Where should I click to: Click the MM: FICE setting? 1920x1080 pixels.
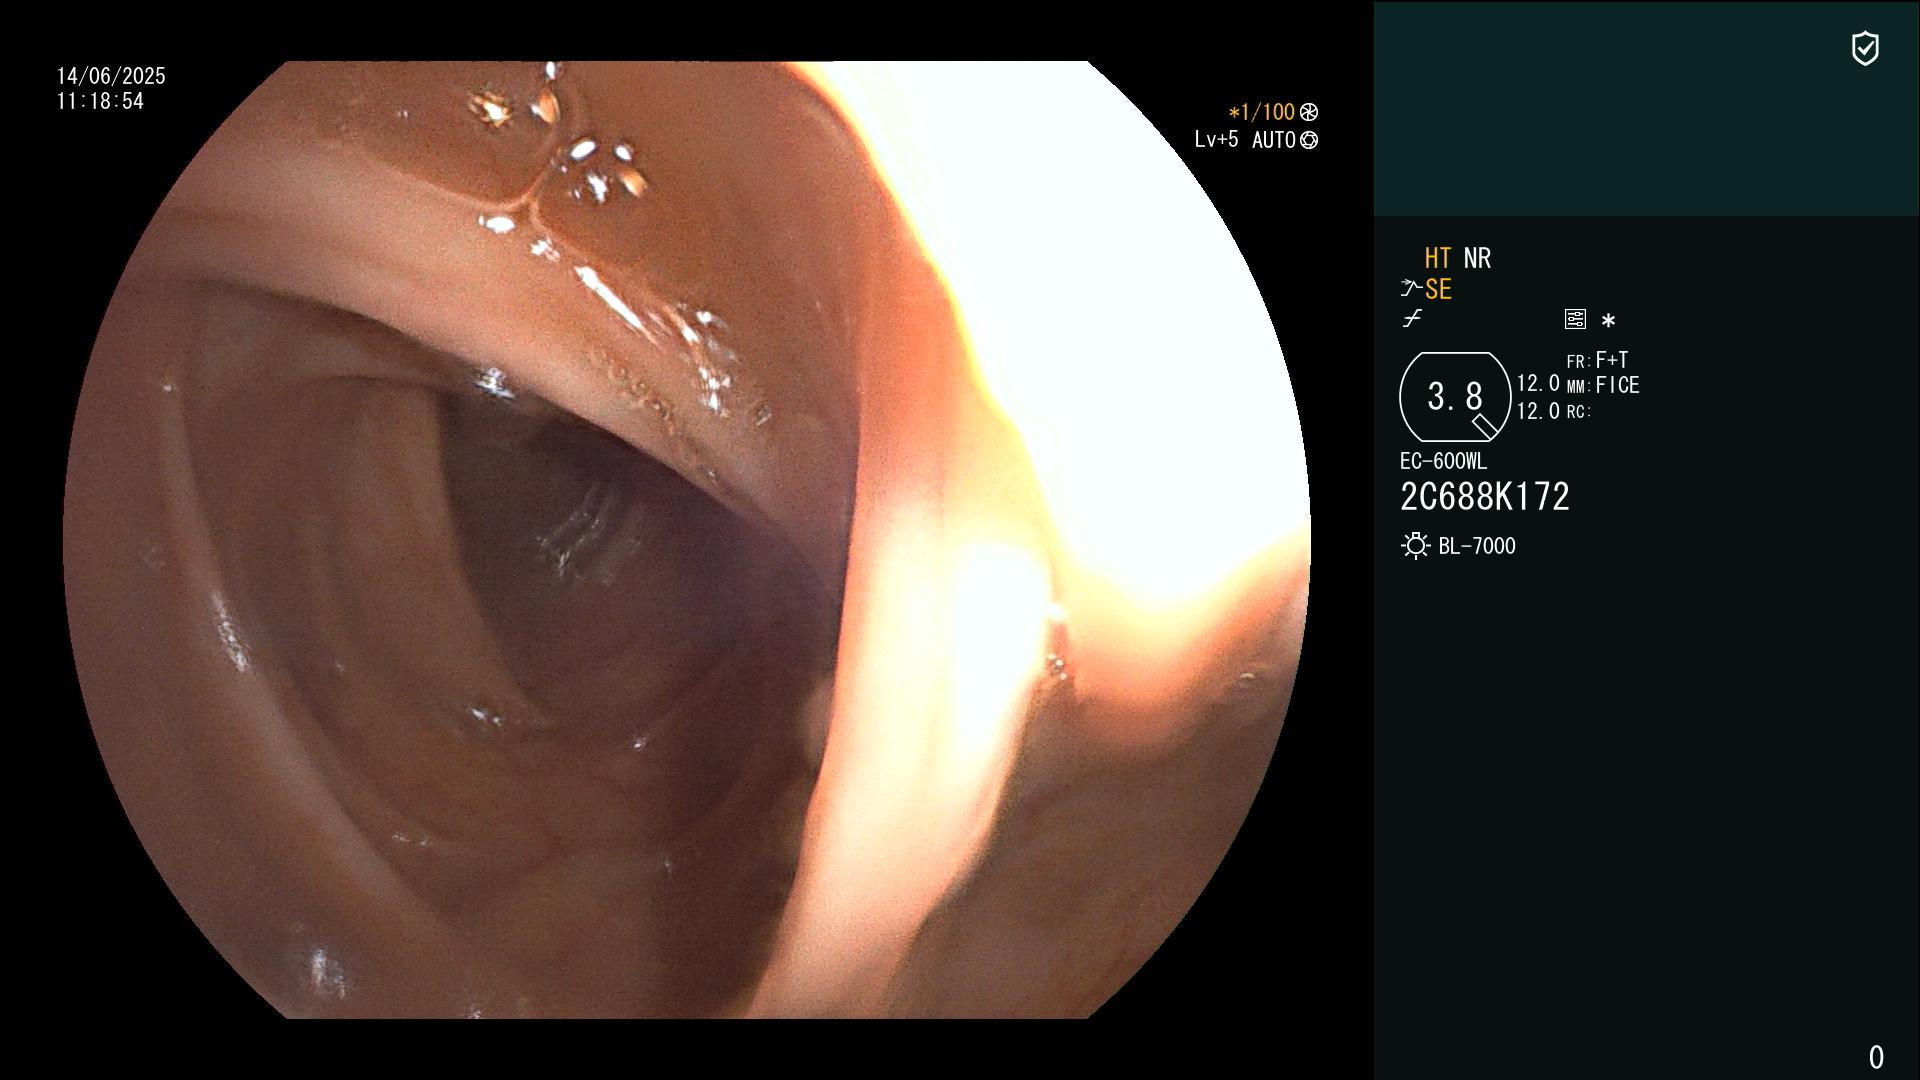[1603, 386]
